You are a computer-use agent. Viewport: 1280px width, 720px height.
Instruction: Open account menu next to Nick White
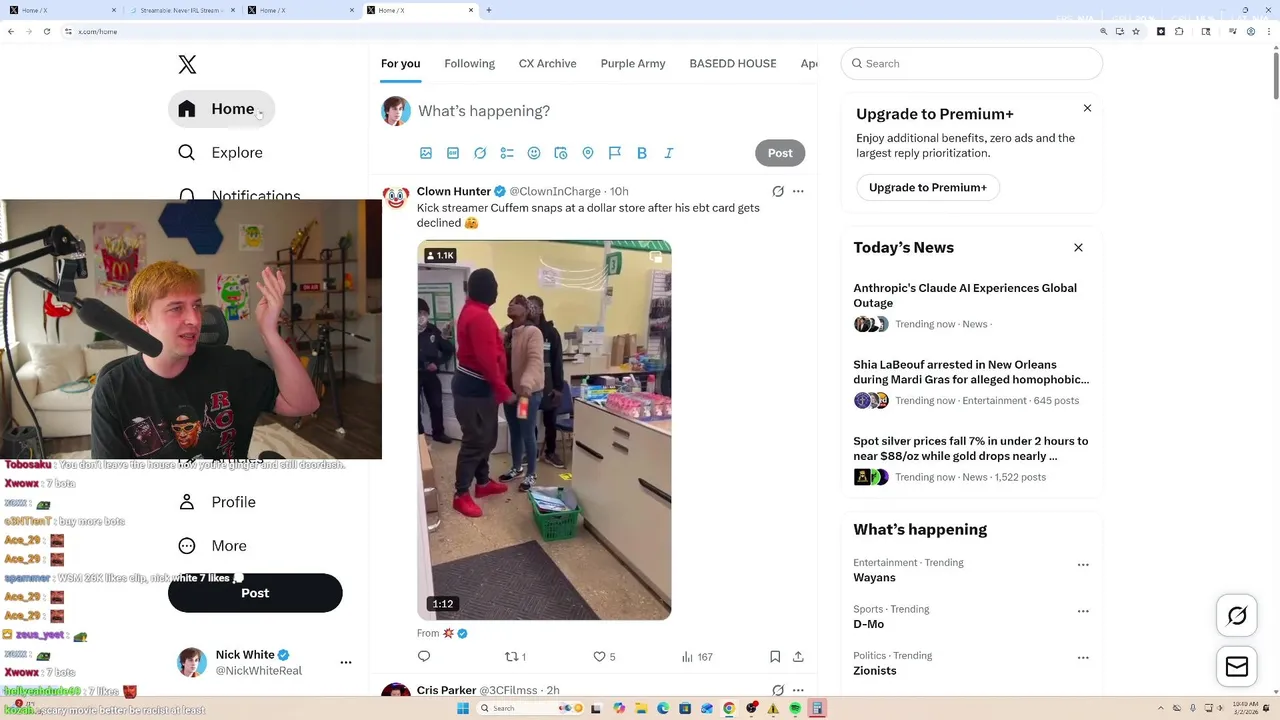coord(346,662)
